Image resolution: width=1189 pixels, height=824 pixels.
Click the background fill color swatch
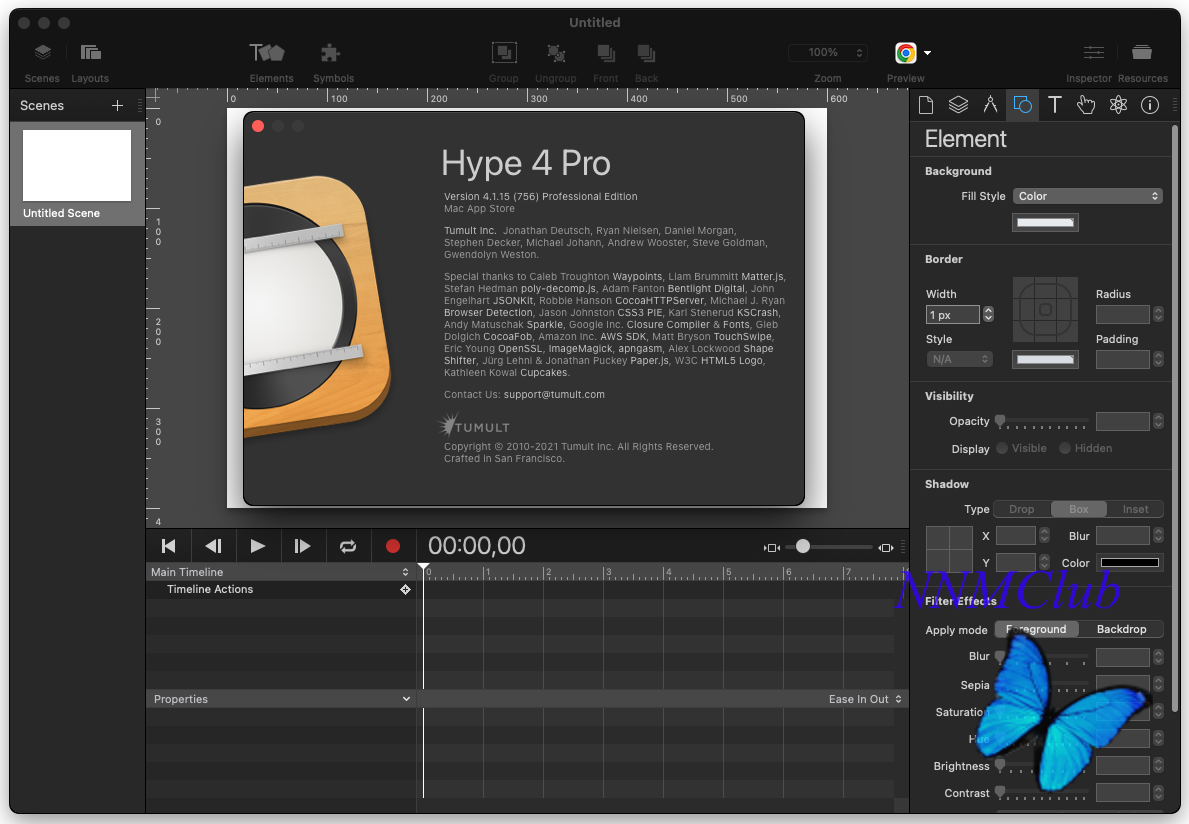[x=1045, y=223]
